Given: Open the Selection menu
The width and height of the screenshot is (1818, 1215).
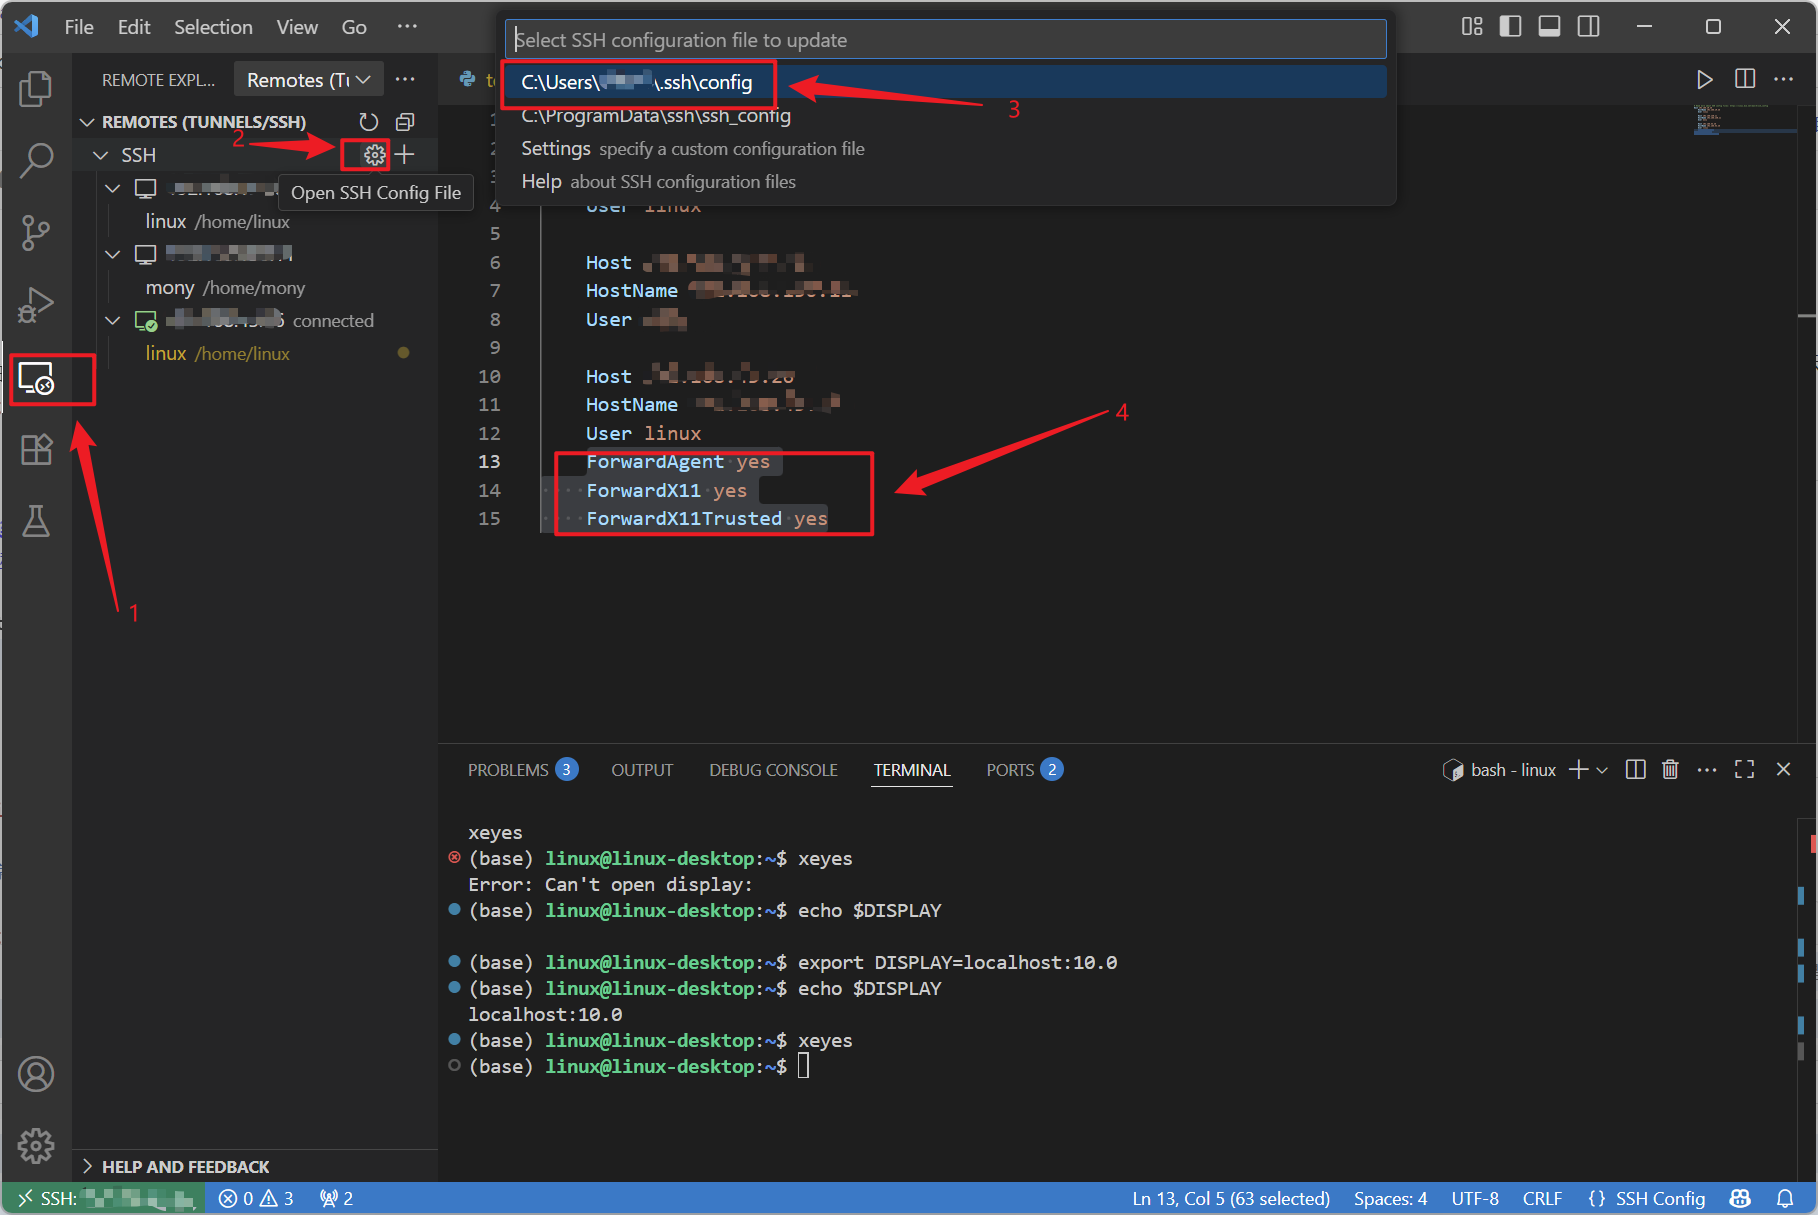Looking at the screenshot, I should (213, 27).
